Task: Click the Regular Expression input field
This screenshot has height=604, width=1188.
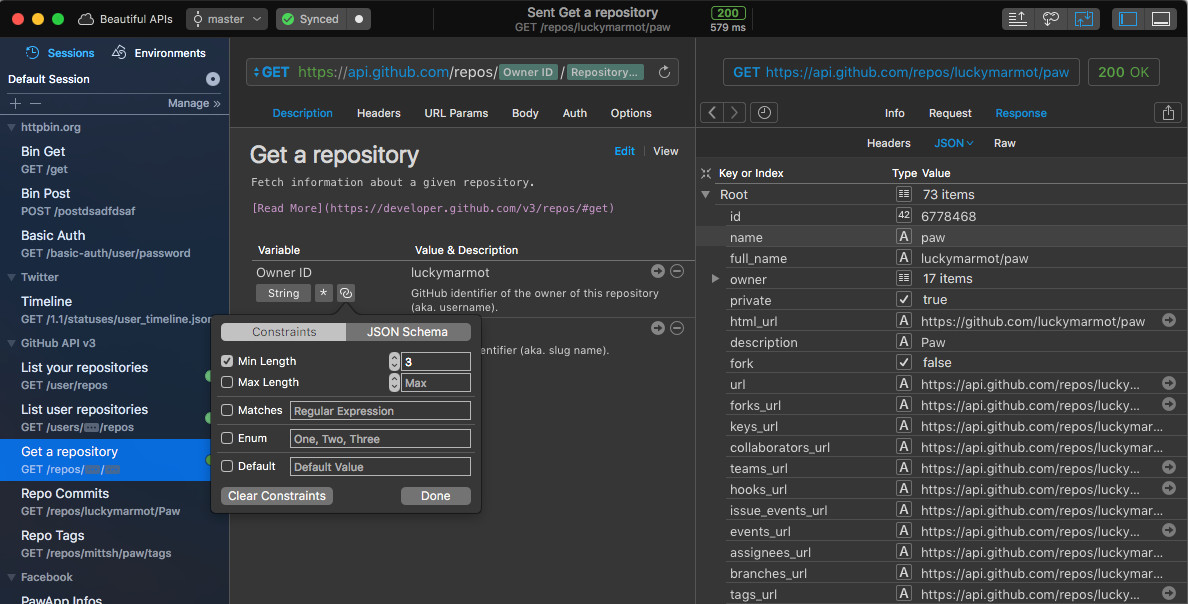Action: [380, 411]
